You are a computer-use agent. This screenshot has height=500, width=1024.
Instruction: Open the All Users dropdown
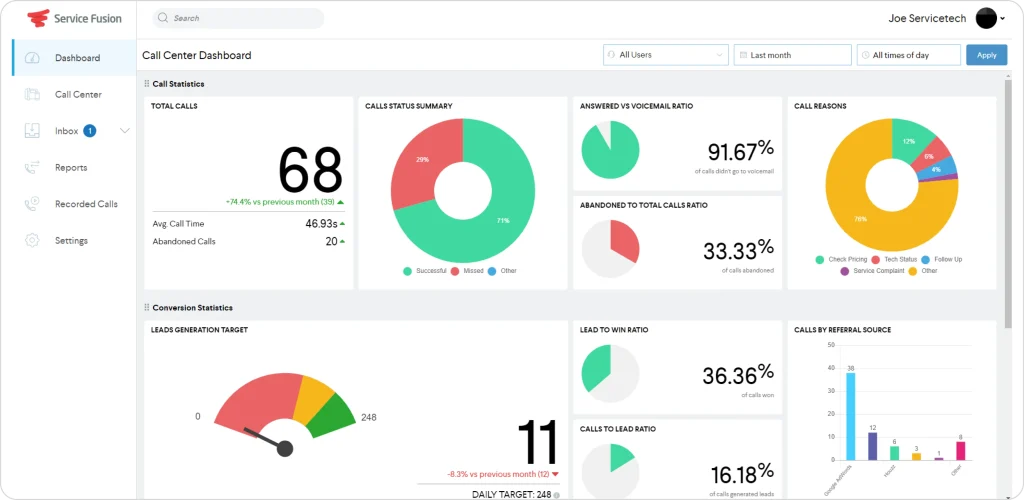(665, 55)
